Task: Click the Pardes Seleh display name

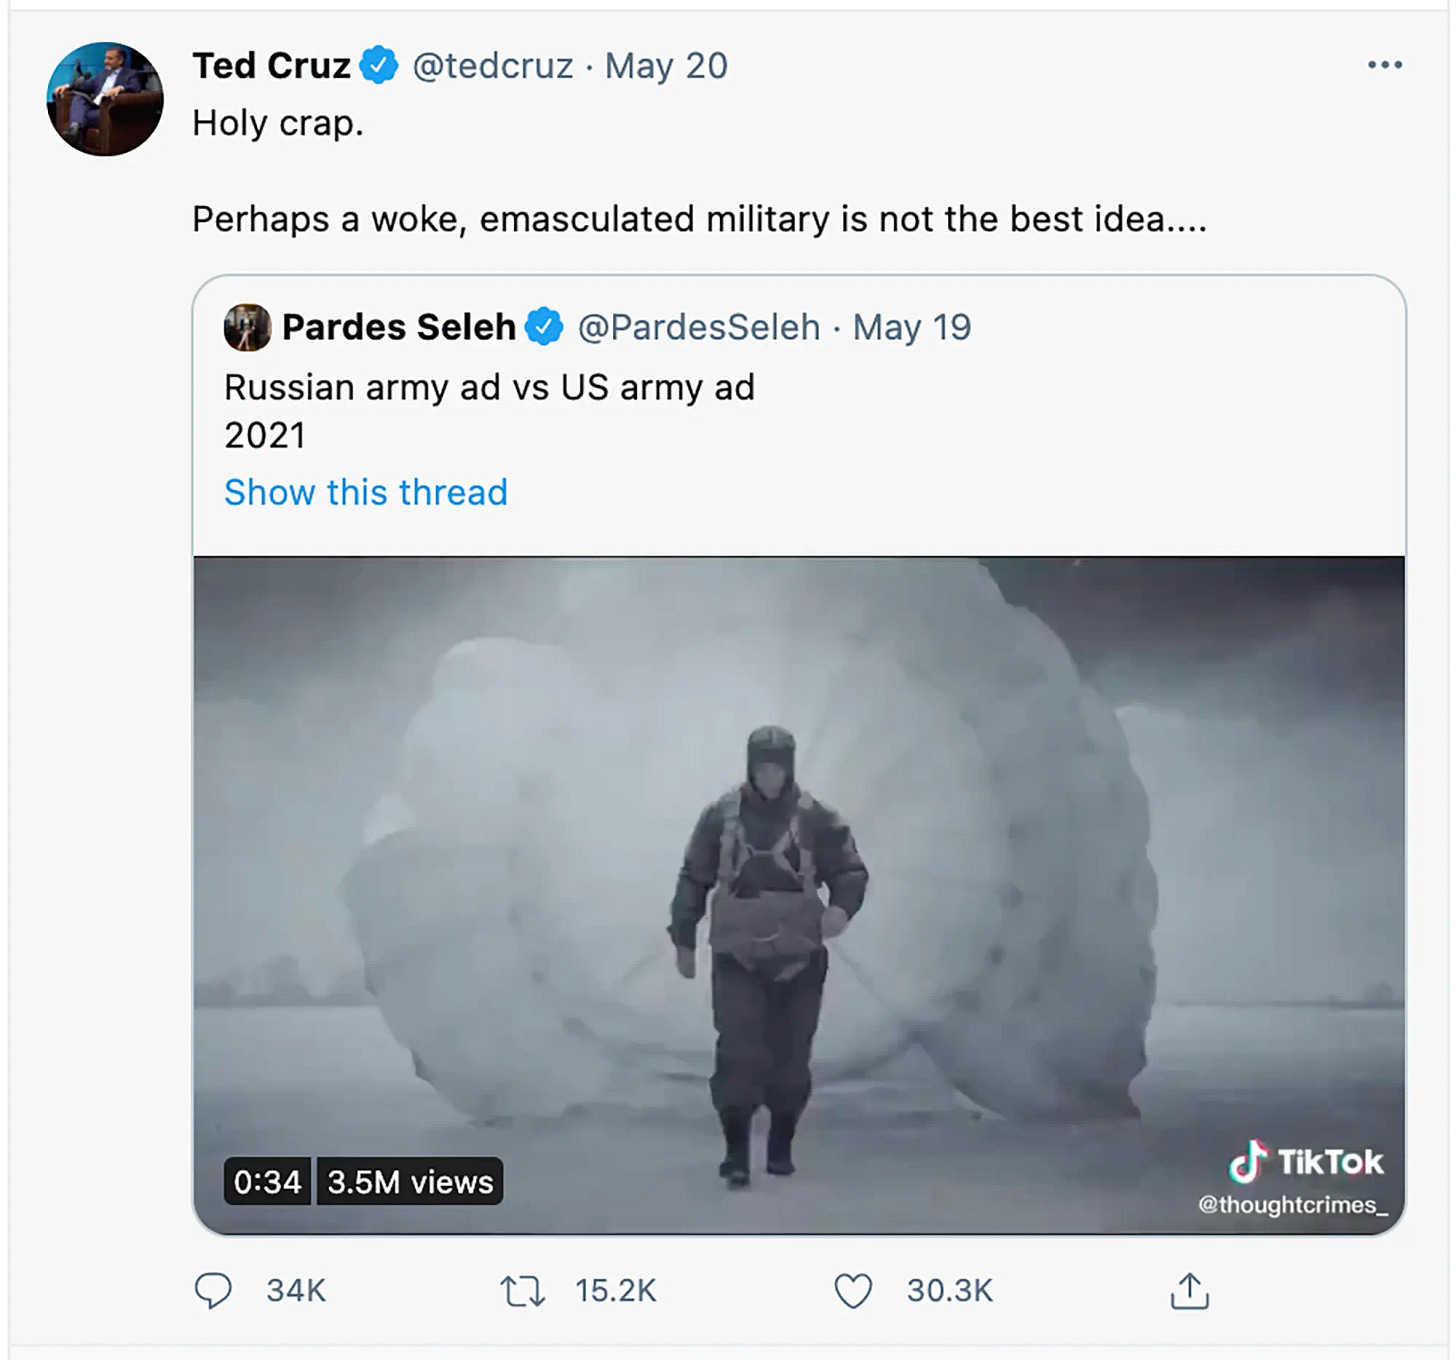Action: [399, 327]
